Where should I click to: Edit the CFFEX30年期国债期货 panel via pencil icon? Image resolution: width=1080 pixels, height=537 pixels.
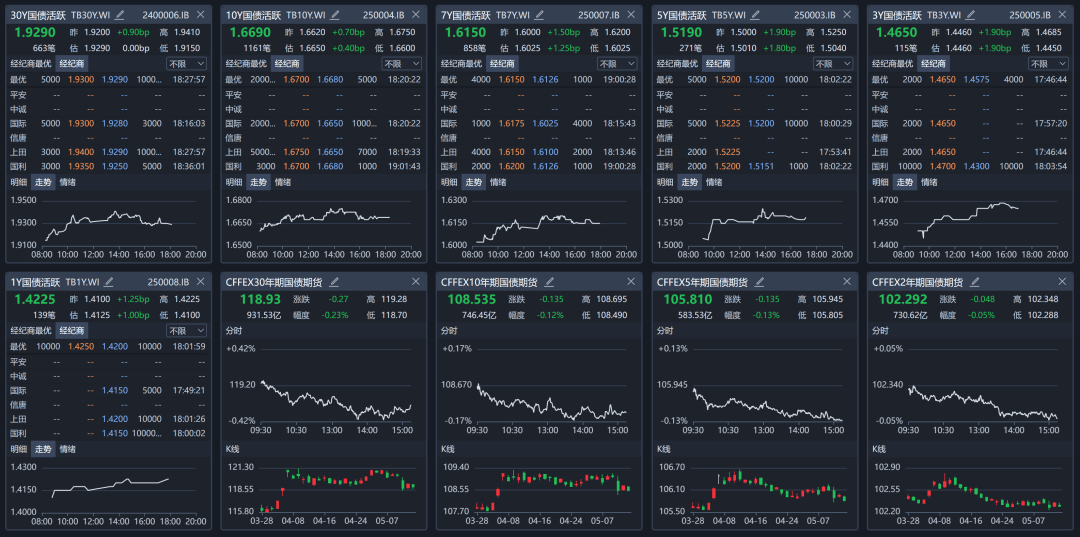[335, 282]
